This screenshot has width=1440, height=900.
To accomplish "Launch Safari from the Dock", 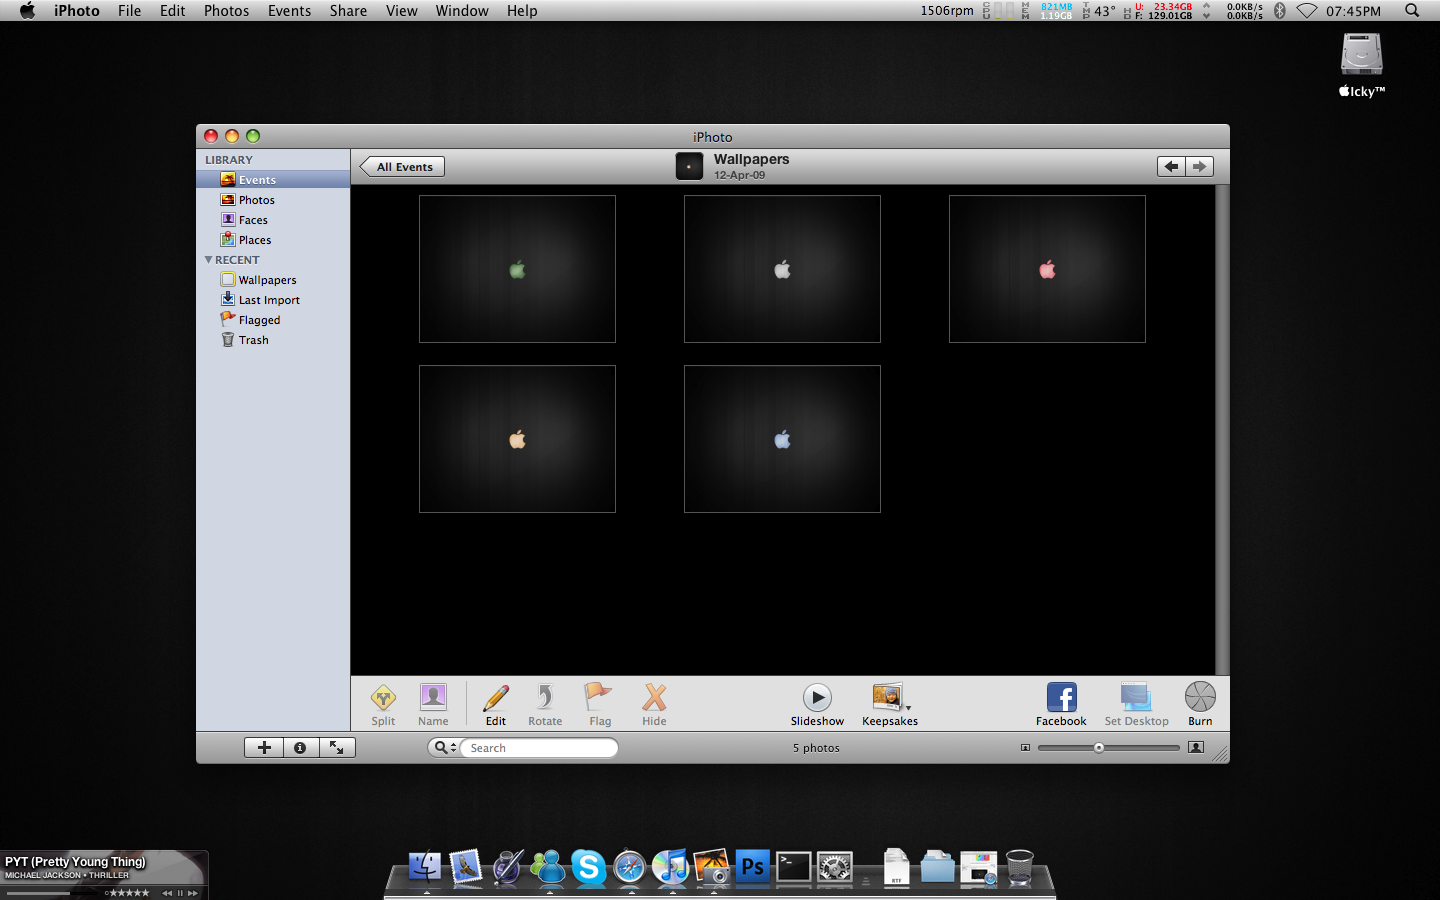I will [630, 867].
